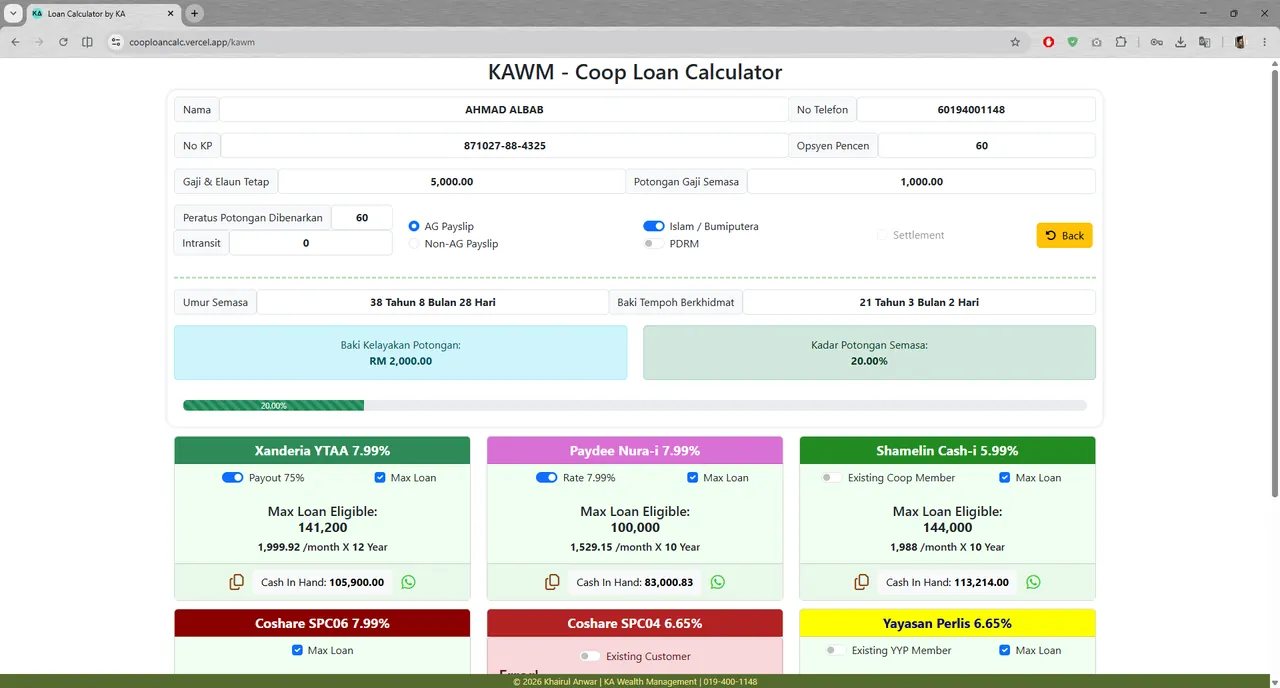Share Shamelin Cash-i result via WhatsApp

click(x=1033, y=582)
